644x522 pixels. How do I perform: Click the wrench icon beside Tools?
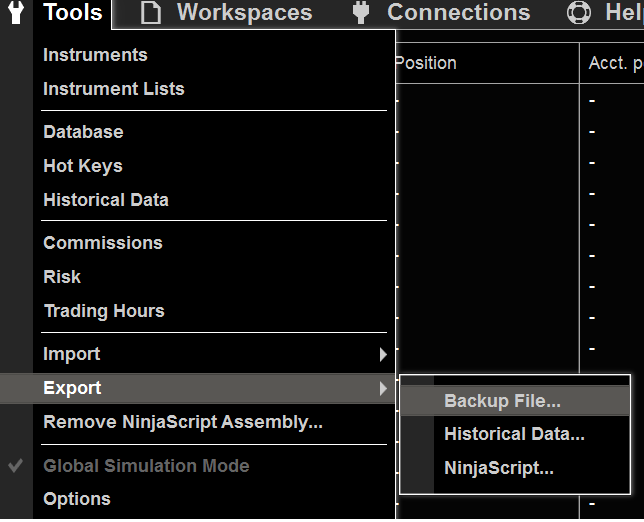click(17, 13)
